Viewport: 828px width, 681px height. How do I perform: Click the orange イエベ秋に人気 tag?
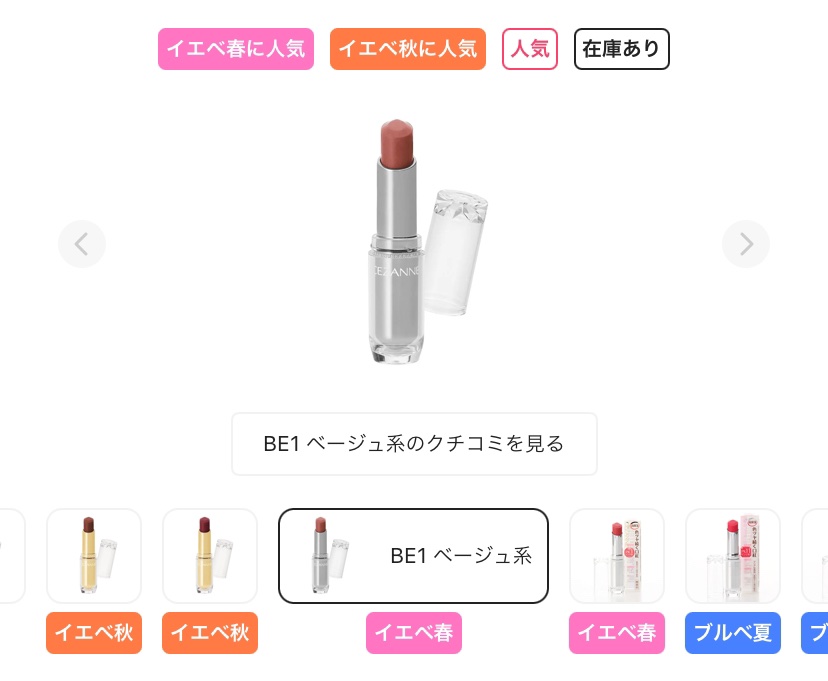(408, 49)
